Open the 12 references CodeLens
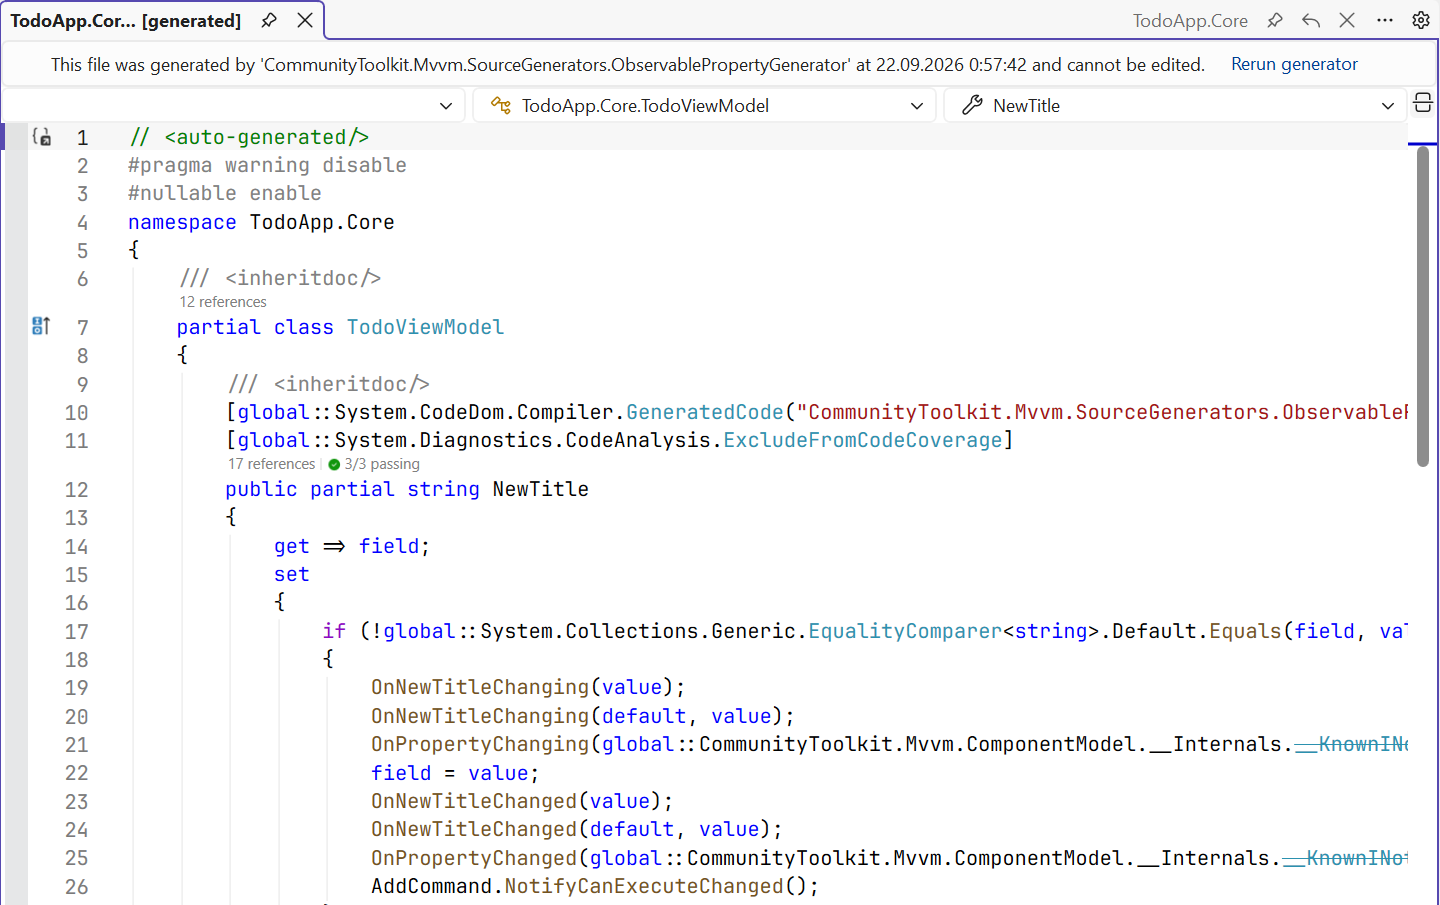The height and width of the screenshot is (905, 1440). pos(223,302)
